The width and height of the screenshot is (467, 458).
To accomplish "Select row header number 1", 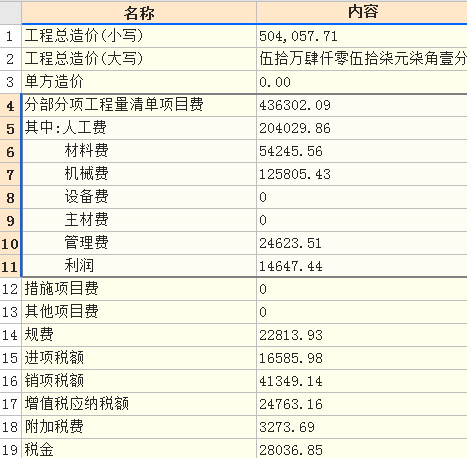I will [10, 36].
